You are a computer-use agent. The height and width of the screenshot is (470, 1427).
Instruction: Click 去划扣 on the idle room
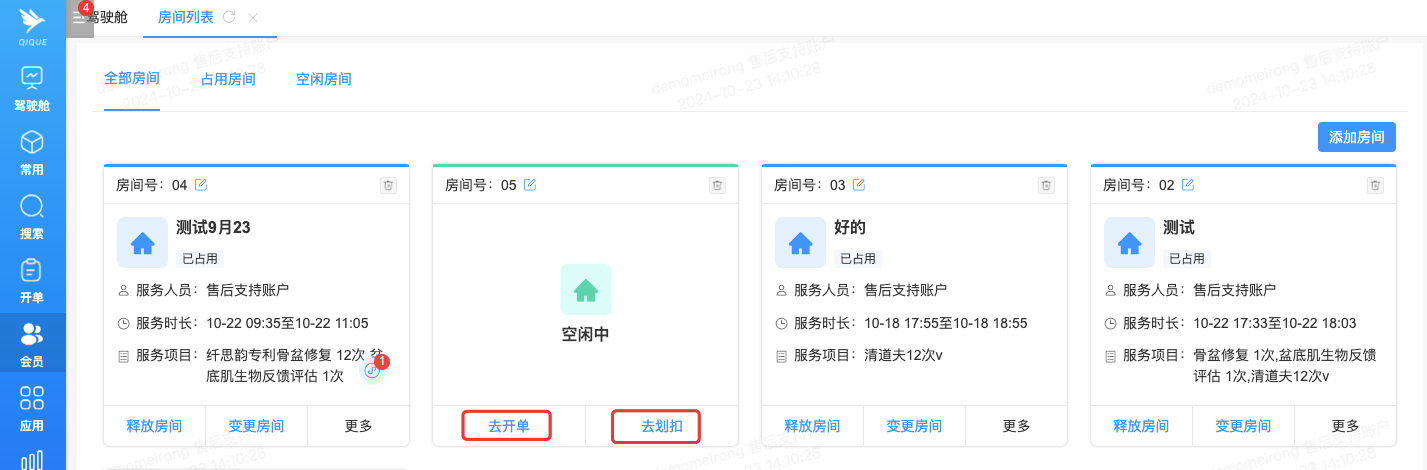[x=655, y=426]
